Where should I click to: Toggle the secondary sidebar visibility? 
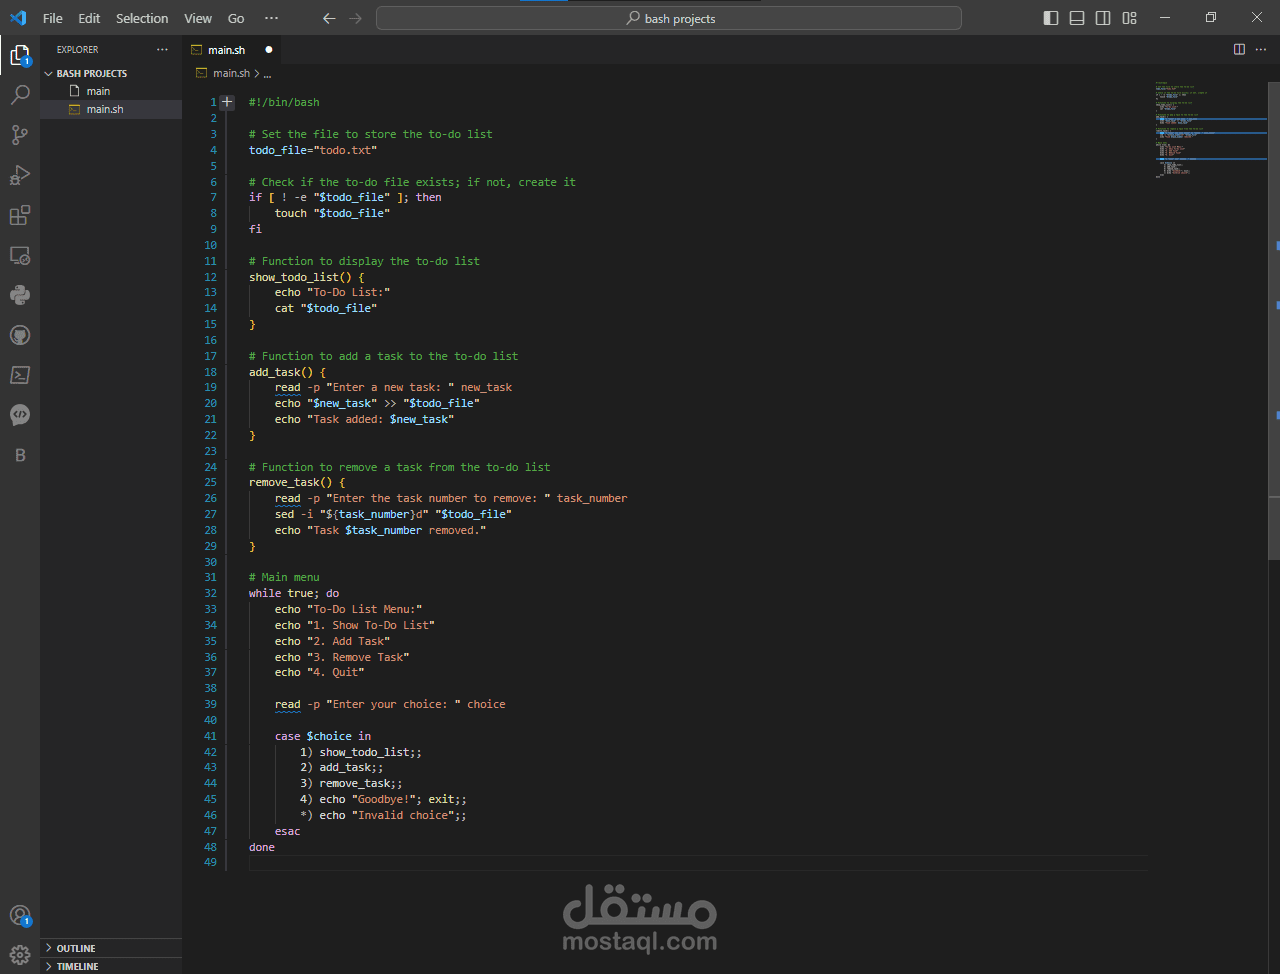coord(1103,17)
